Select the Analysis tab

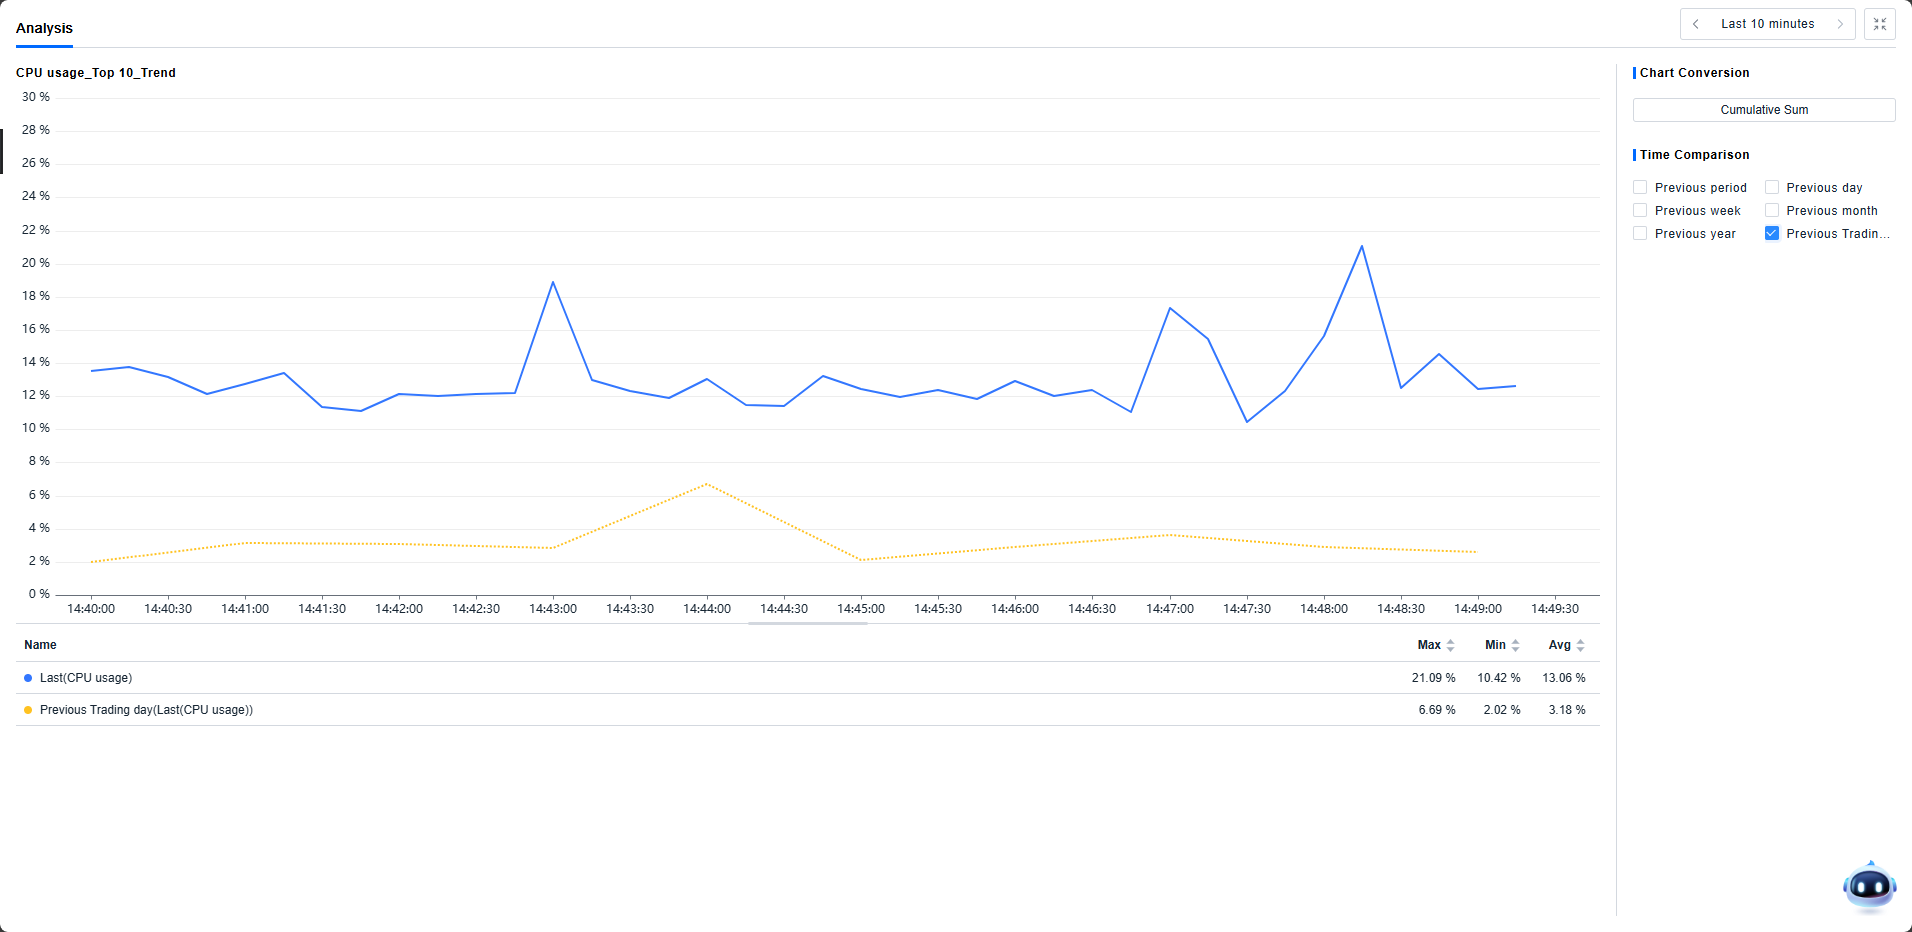tap(44, 28)
